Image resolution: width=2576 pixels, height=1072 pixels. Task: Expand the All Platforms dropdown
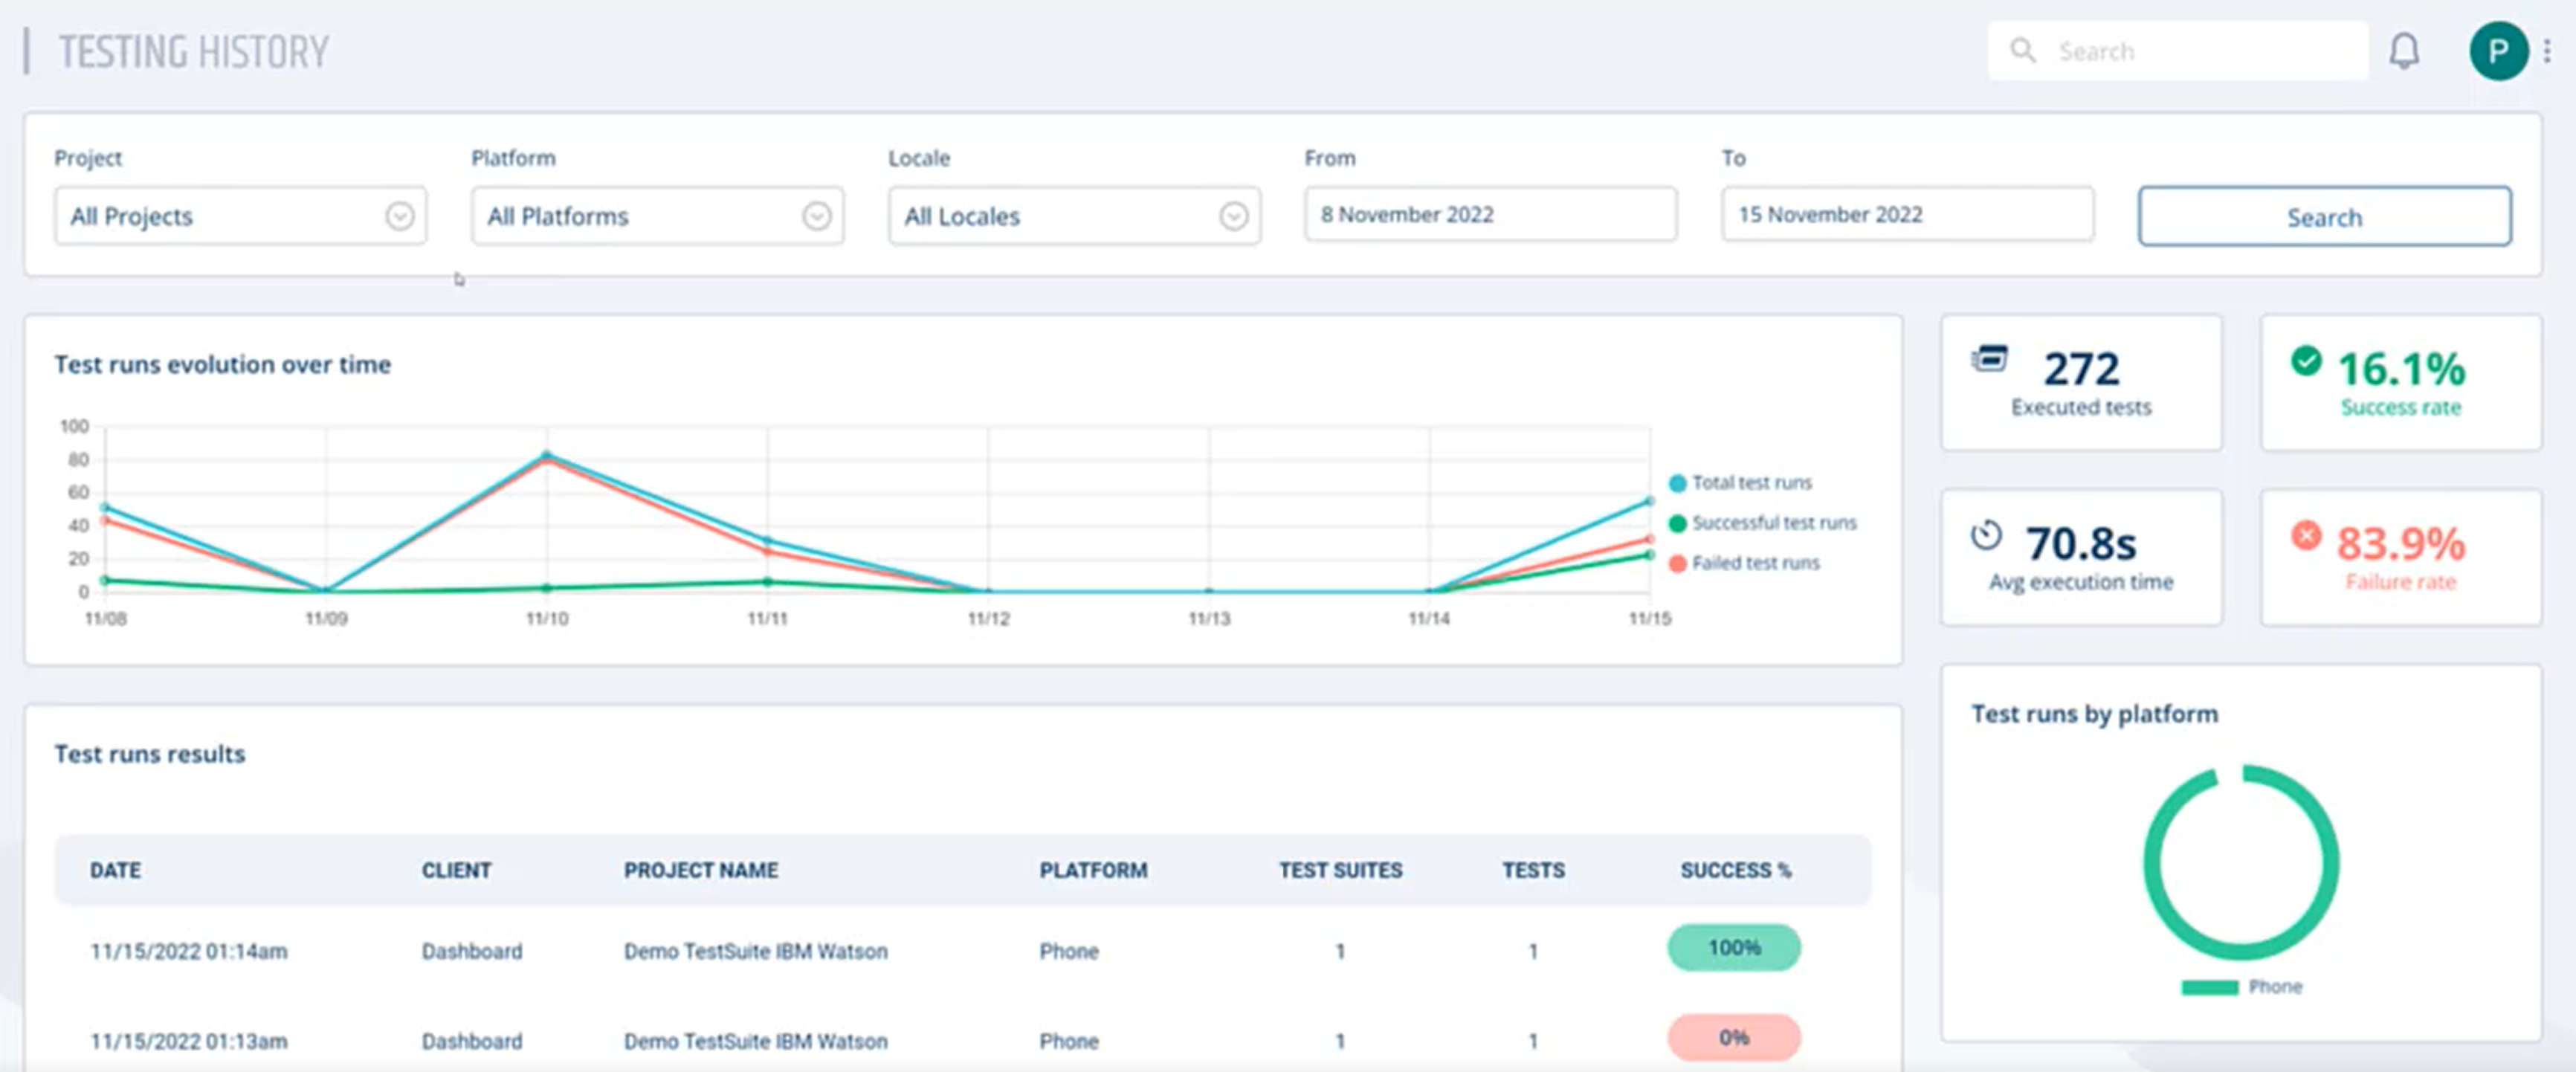click(x=657, y=216)
